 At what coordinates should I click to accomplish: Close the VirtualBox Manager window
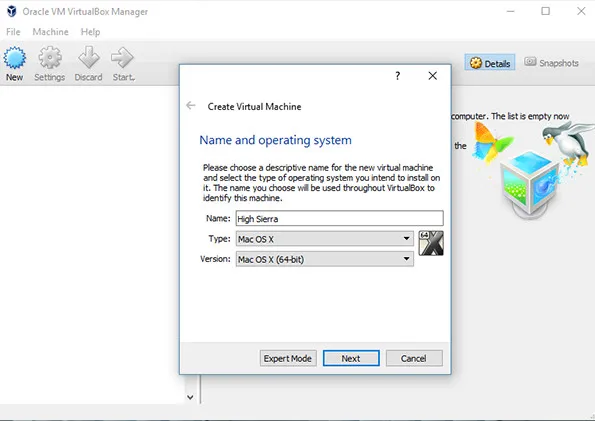click(581, 11)
